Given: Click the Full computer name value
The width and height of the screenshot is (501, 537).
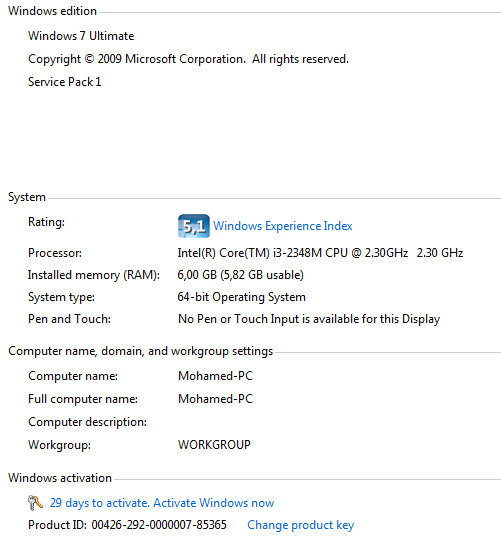Looking at the screenshot, I should pos(215,399).
